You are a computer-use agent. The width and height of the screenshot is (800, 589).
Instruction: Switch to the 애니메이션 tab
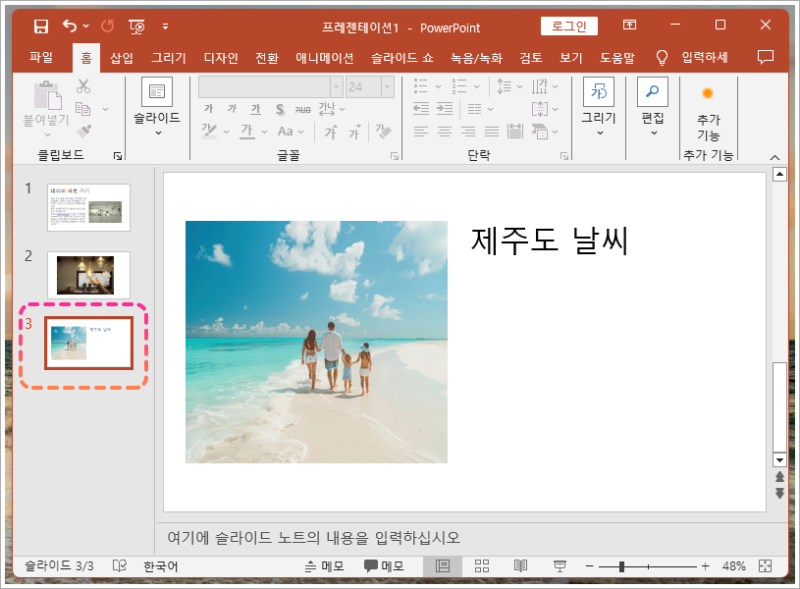coord(325,58)
